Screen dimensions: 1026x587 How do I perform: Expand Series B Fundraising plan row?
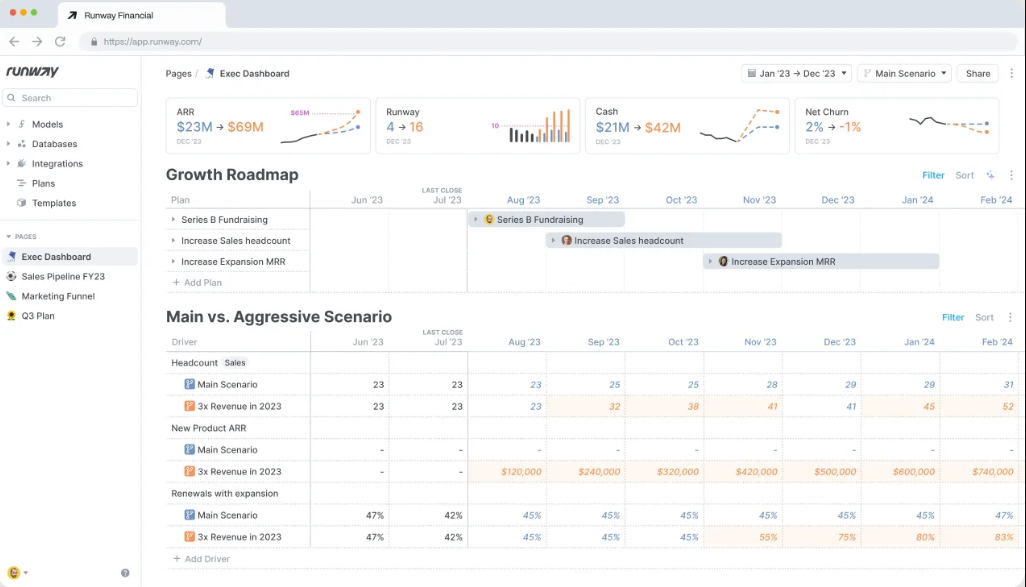[173, 219]
